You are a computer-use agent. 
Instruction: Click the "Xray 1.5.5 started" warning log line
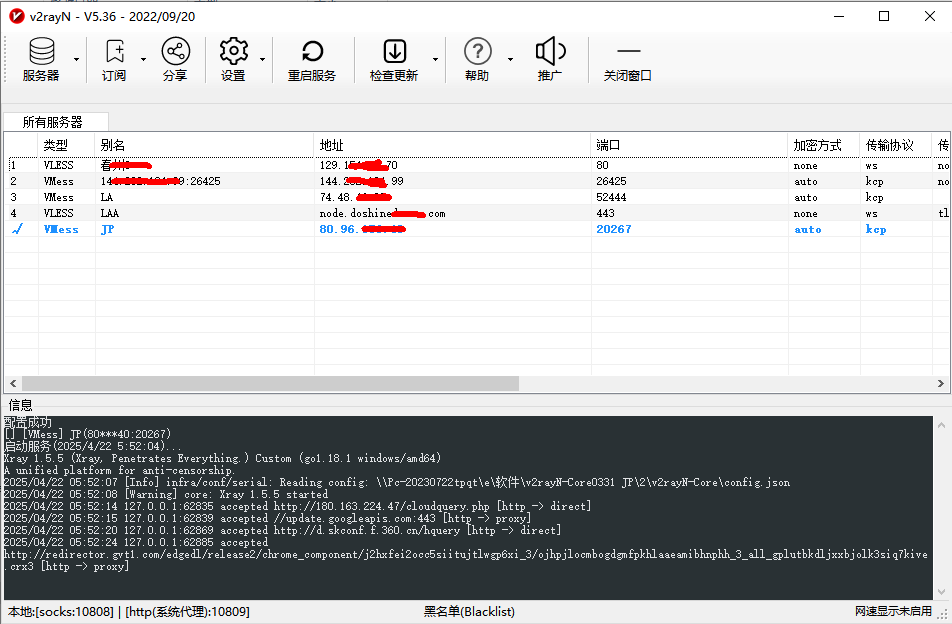pos(166,494)
